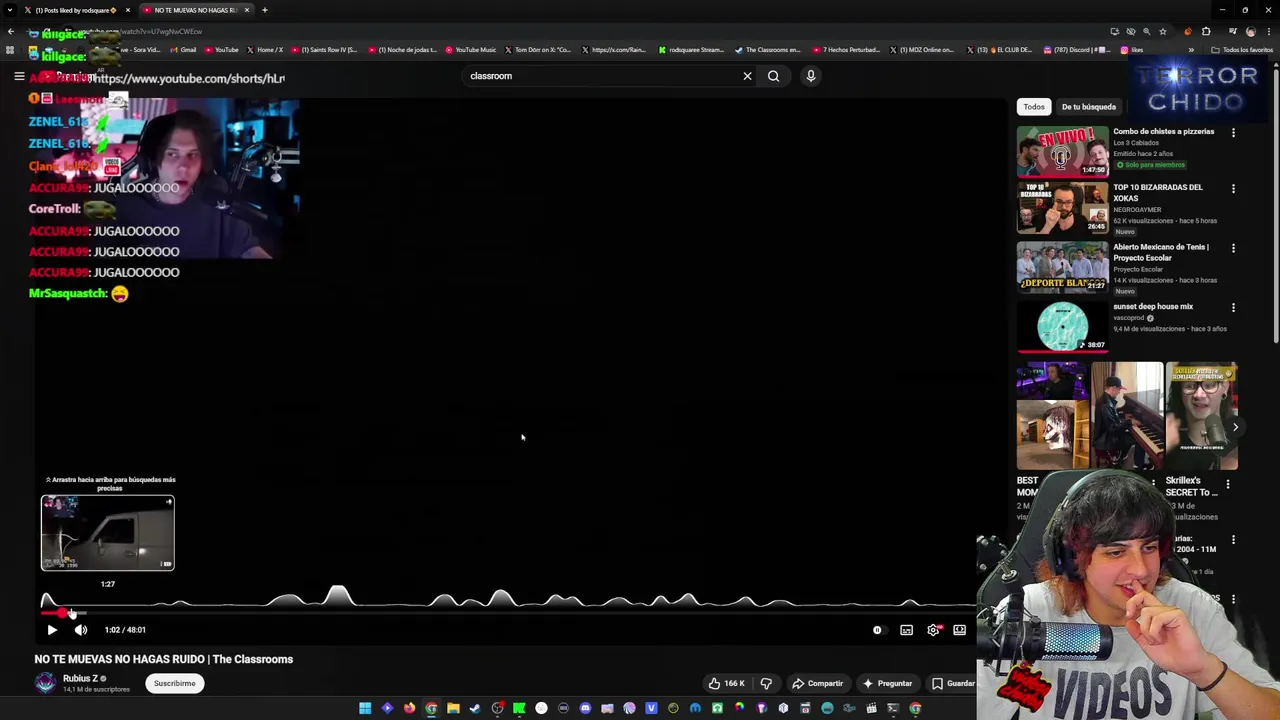Open the Gmail bookmark
1280x720 pixels.
coord(183,50)
